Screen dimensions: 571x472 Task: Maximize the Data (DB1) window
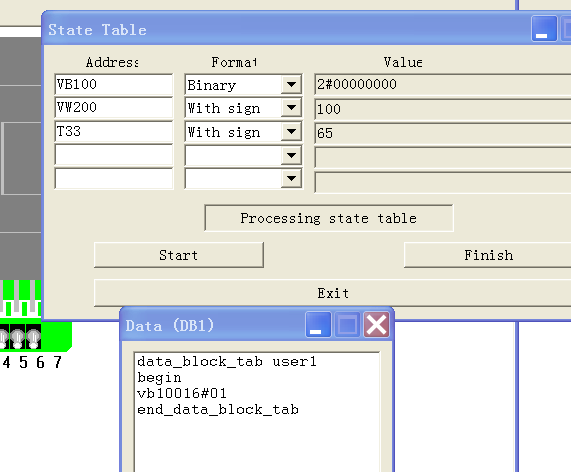click(x=347, y=324)
